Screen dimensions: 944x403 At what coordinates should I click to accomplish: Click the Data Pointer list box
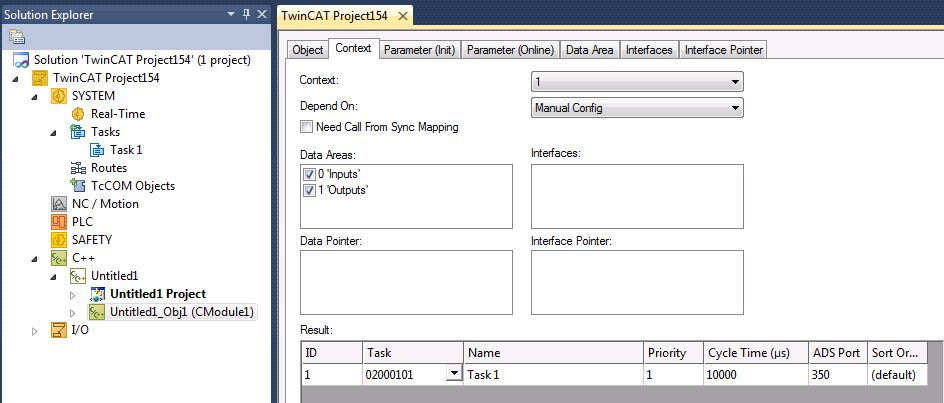(406, 283)
